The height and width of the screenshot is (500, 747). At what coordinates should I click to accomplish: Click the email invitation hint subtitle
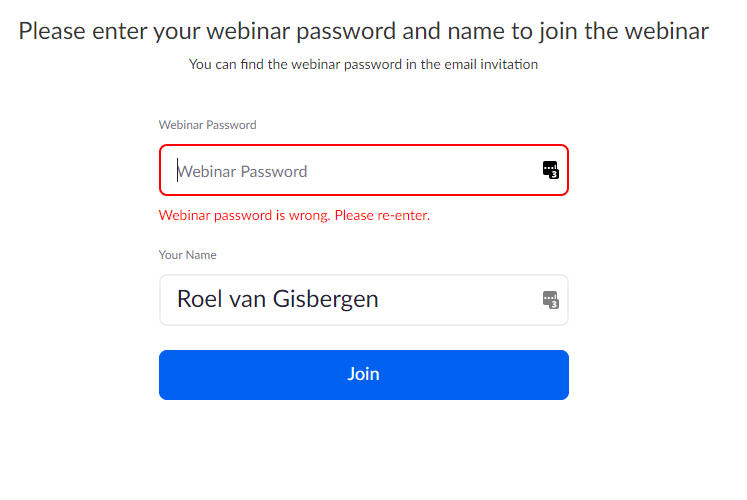tap(363, 64)
